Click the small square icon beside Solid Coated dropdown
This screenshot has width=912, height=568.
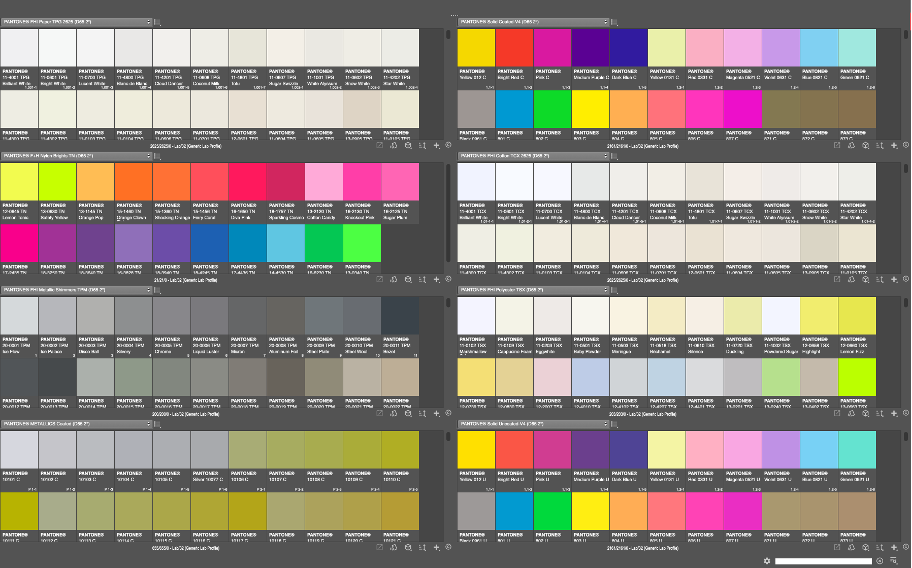pos(614,23)
